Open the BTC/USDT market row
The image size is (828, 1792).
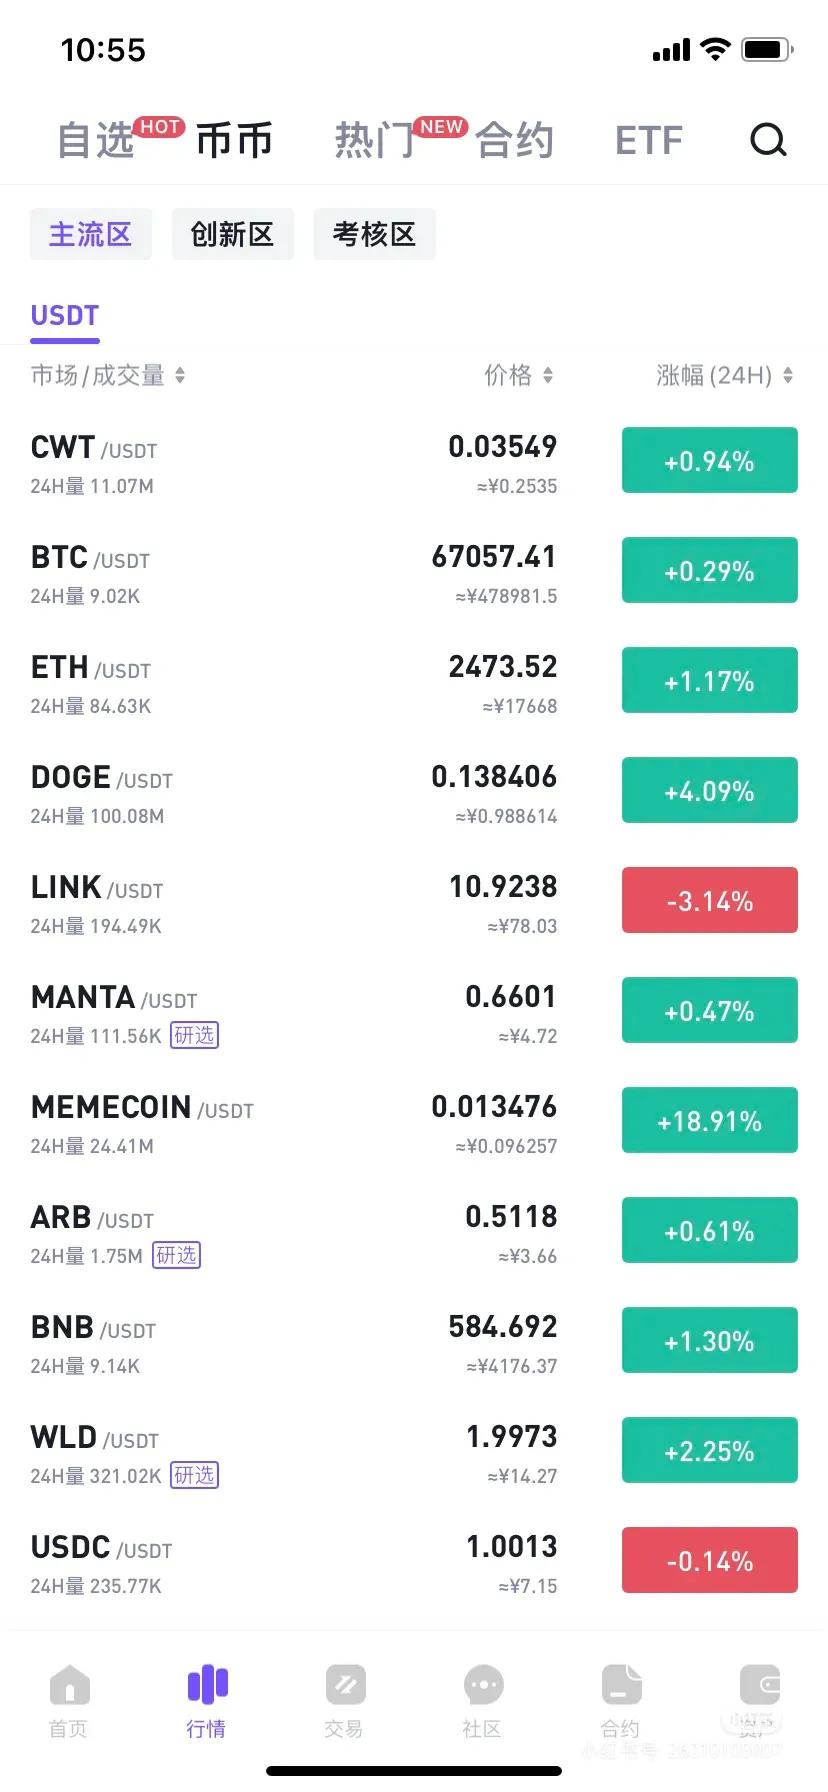[414, 573]
